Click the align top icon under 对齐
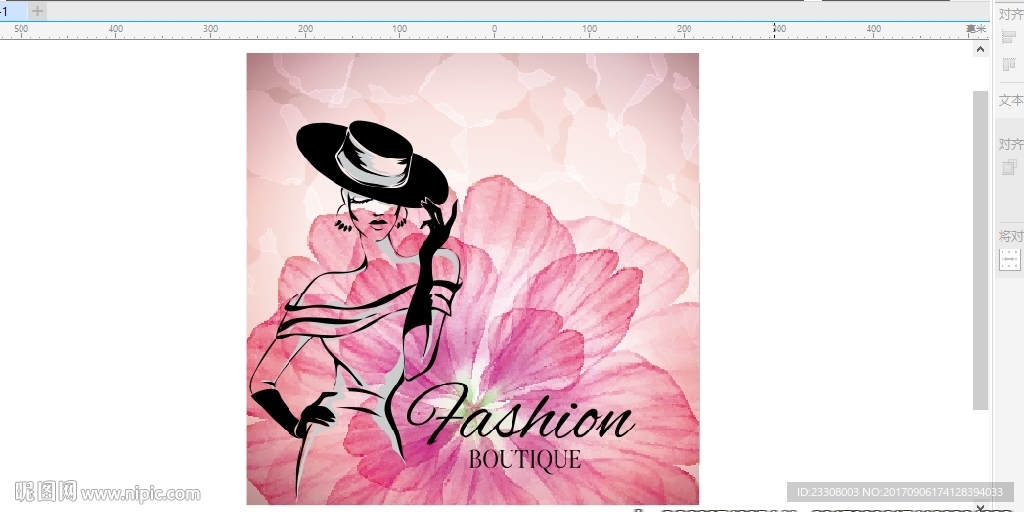 (x=1009, y=64)
